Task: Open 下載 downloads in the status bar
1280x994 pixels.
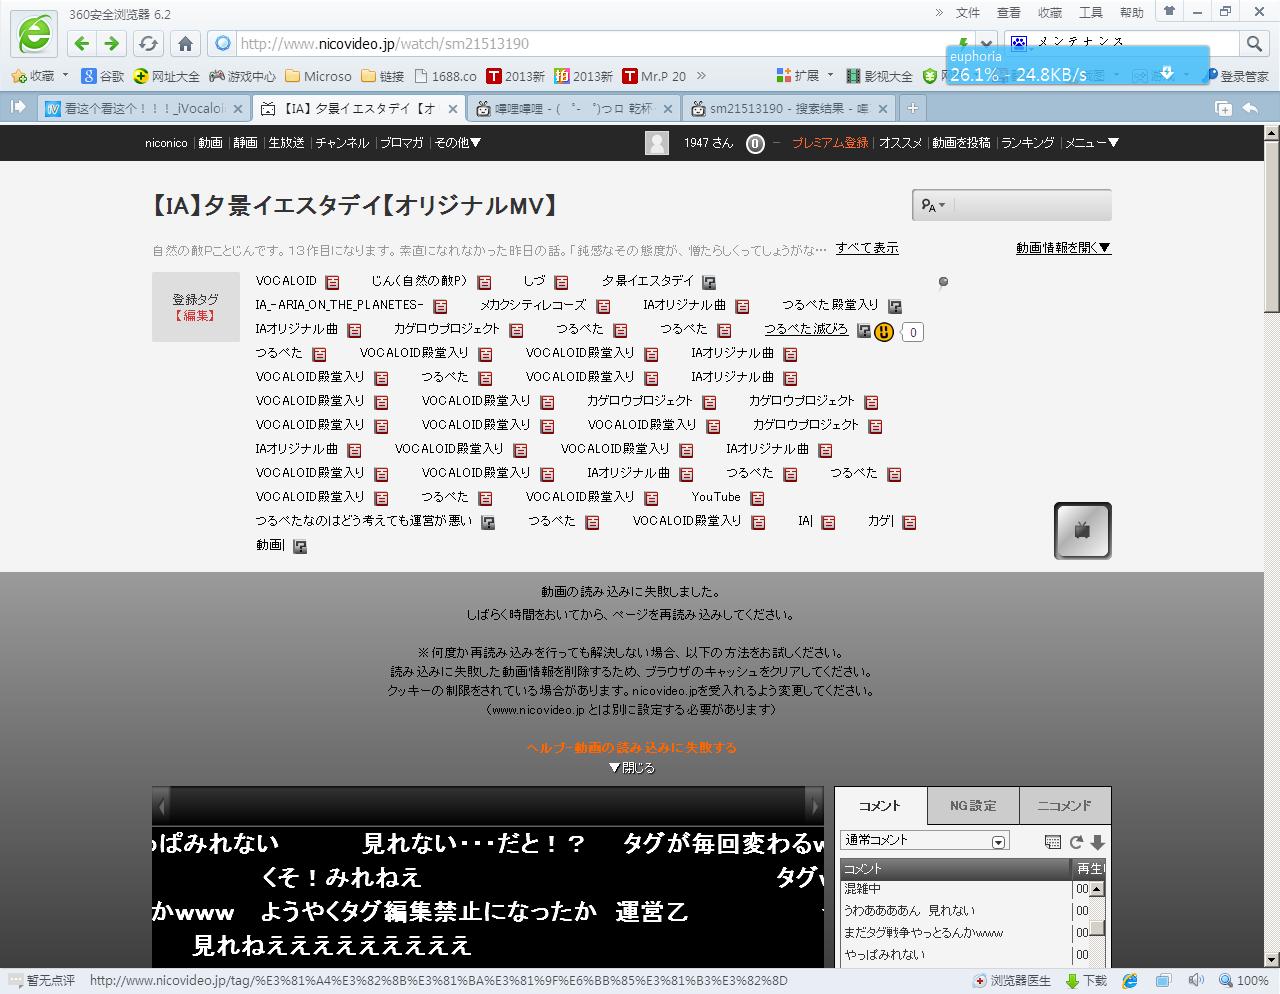Action: (1086, 981)
